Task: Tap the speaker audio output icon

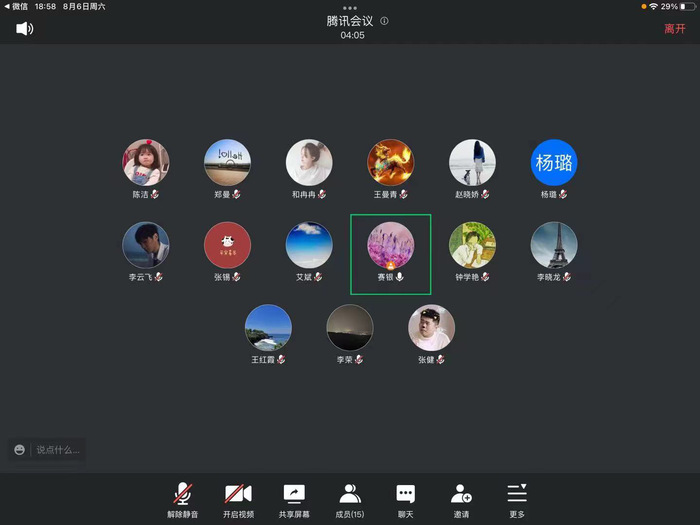Action: point(24,28)
